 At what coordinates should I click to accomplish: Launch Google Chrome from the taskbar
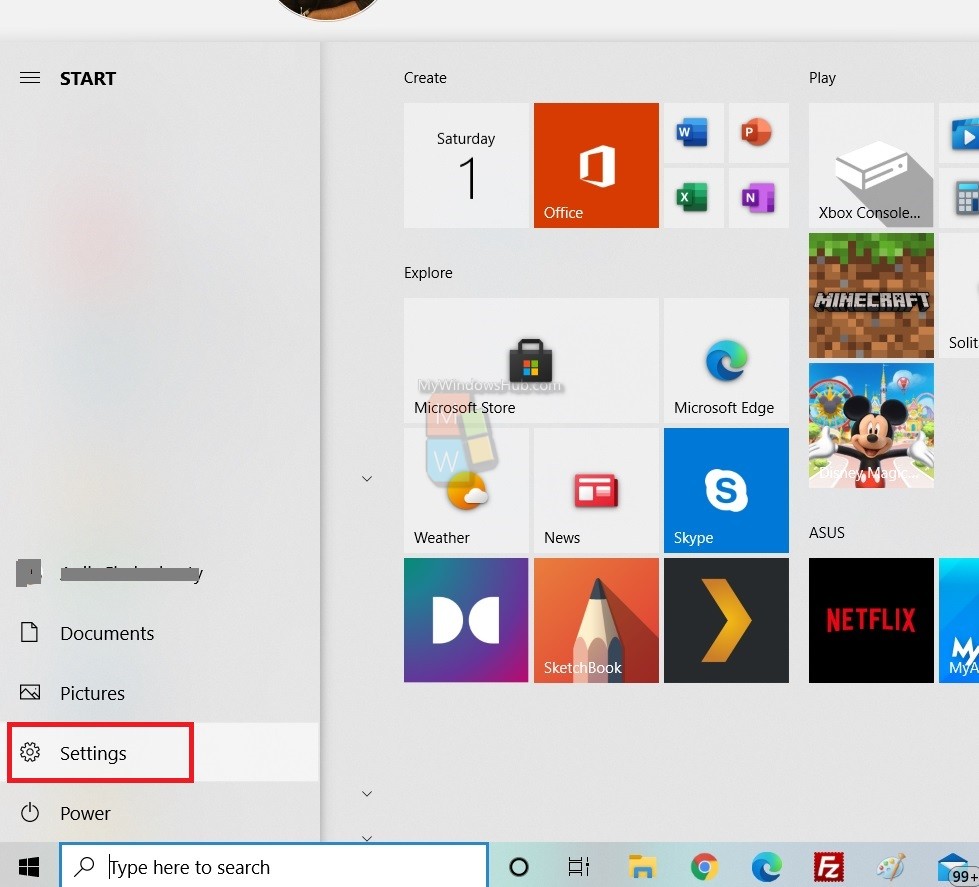[x=704, y=866]
